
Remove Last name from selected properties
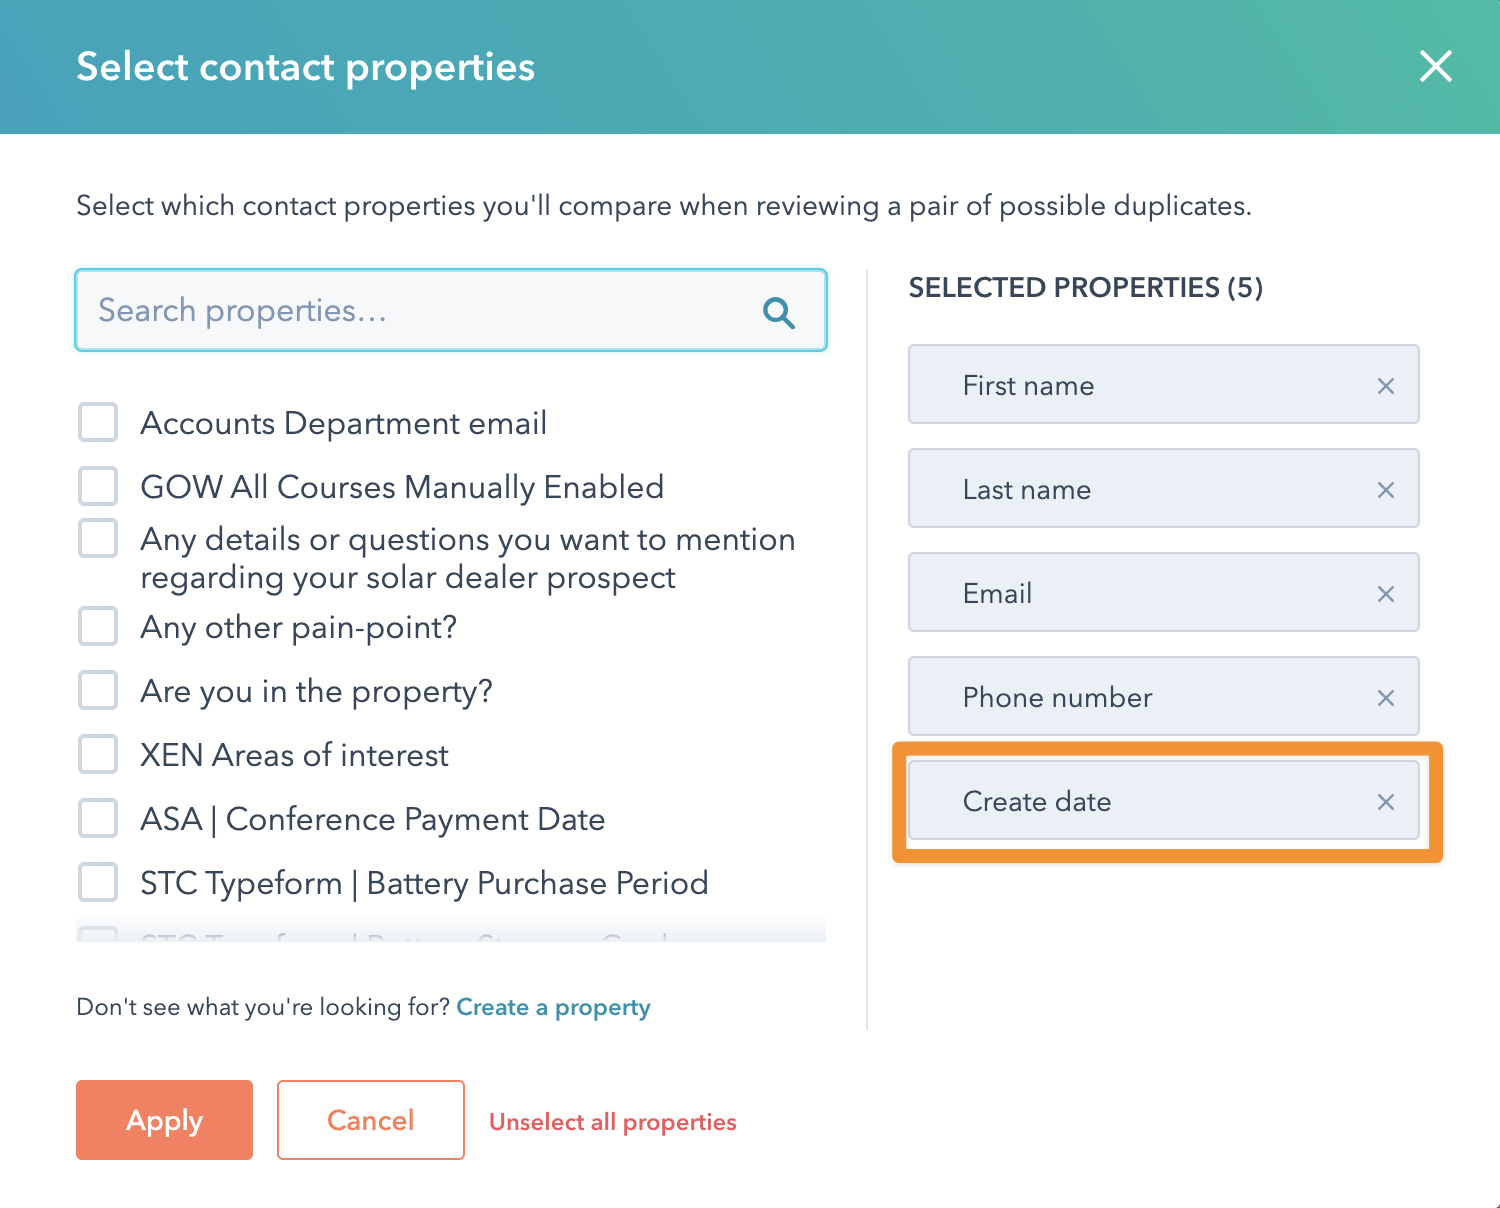pyautogui.click(x=1386, y=490)
